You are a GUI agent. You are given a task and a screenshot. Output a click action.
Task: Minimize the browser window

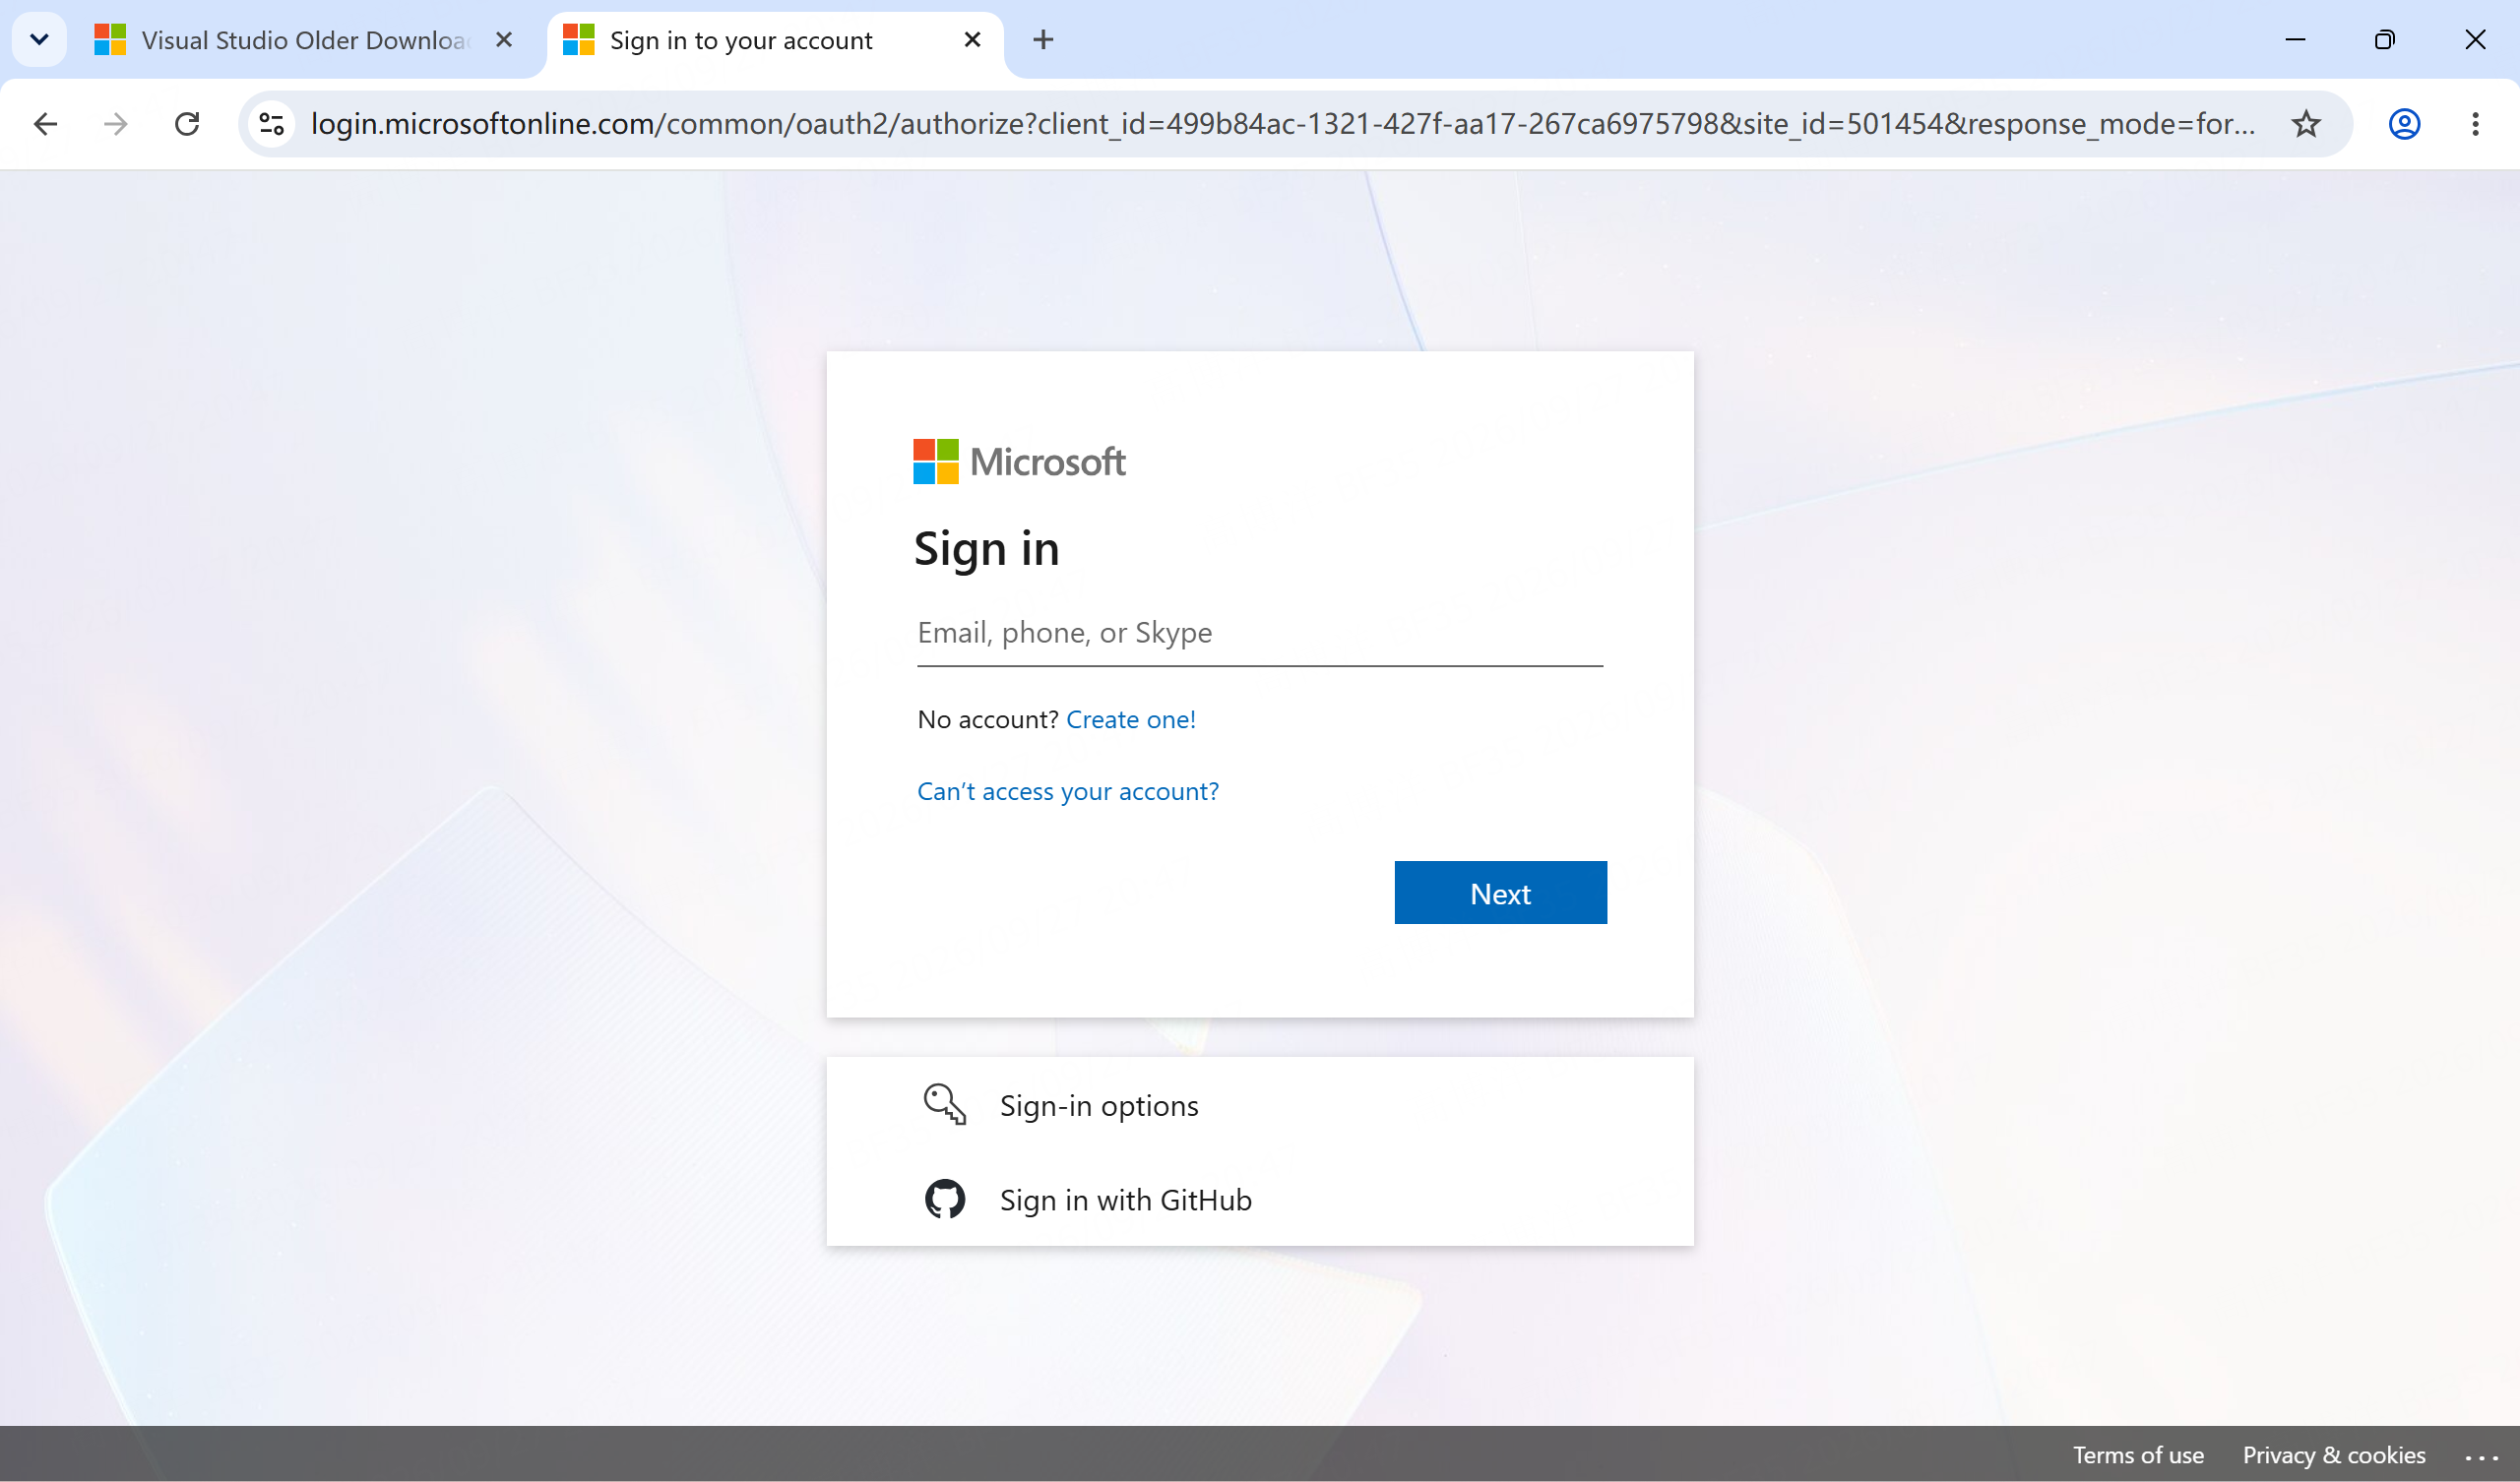(2295, 40)
